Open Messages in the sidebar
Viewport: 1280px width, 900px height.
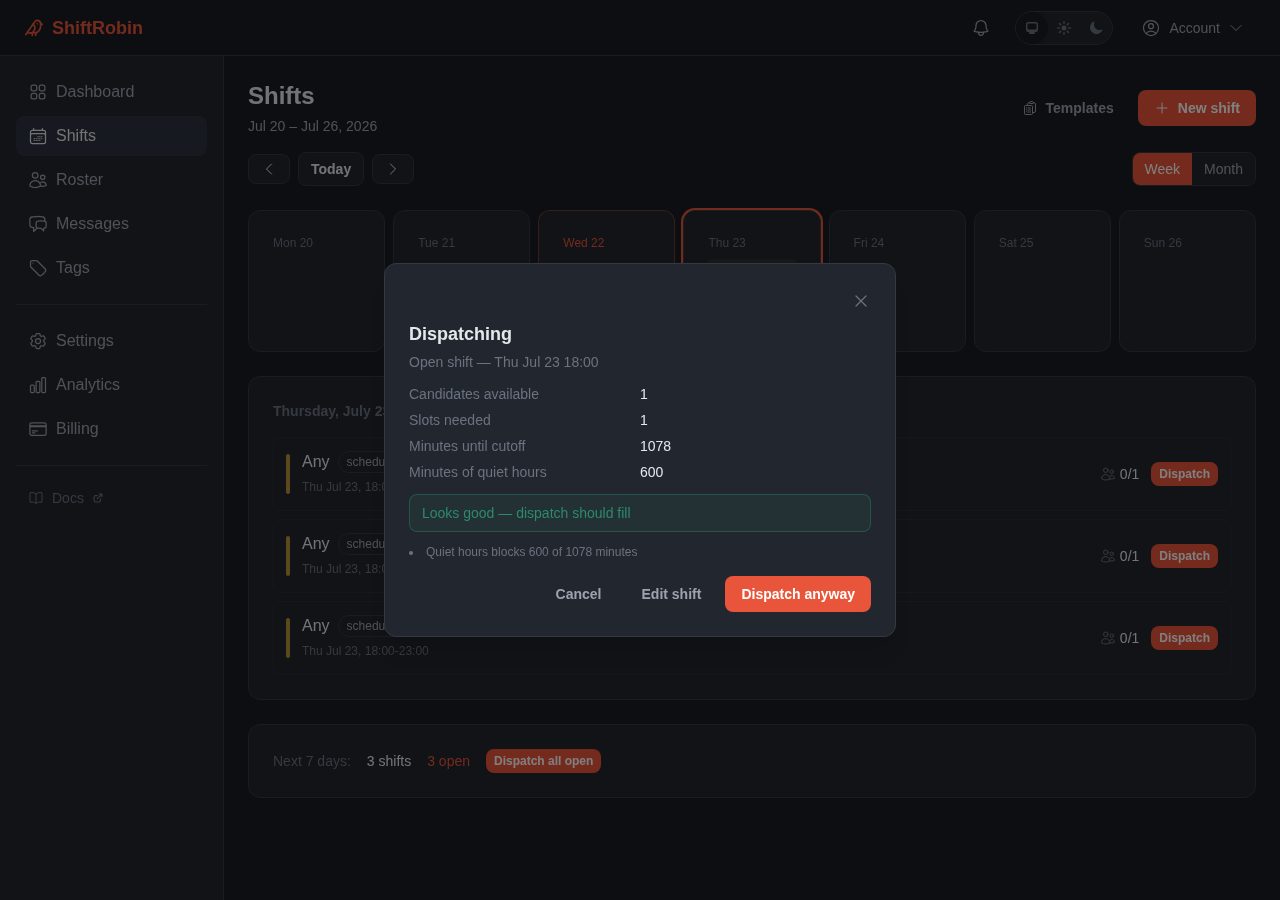coord(111,224)
